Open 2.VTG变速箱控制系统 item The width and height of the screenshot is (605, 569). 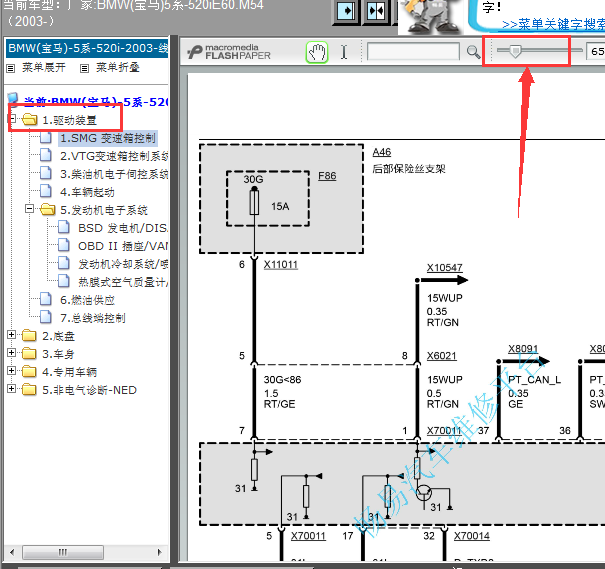point(114,156)
